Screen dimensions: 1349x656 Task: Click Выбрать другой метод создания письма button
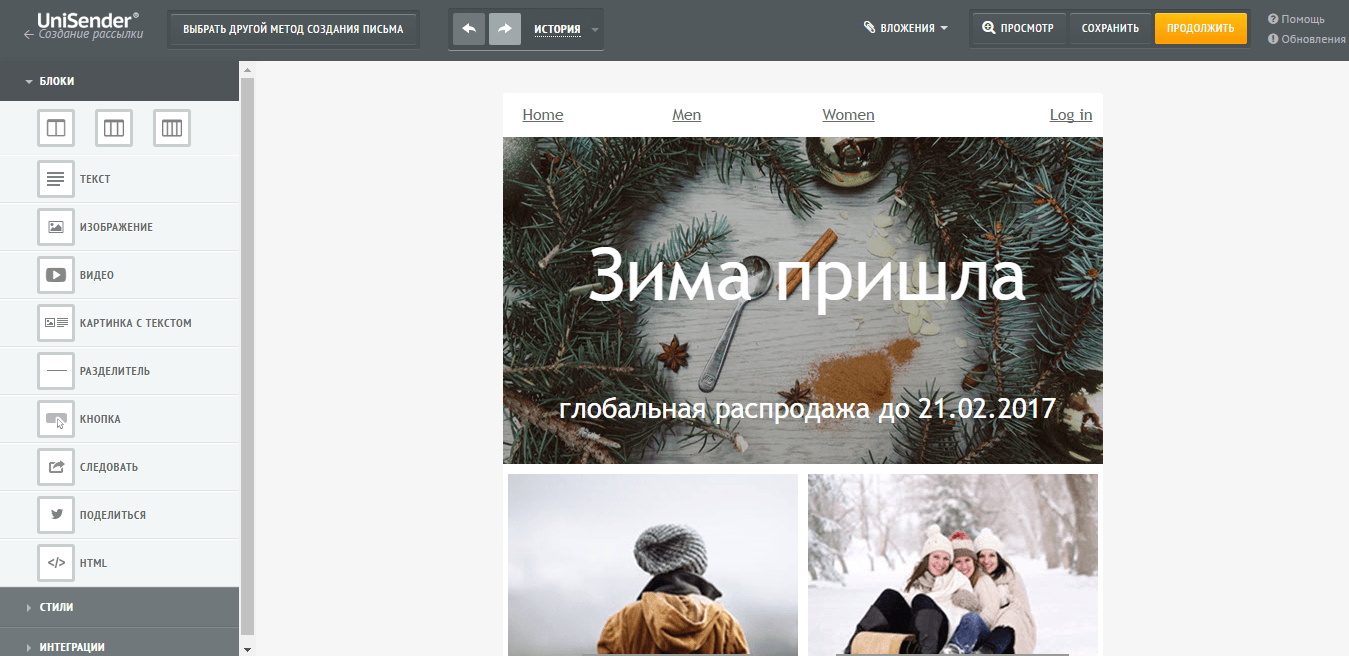293,29
